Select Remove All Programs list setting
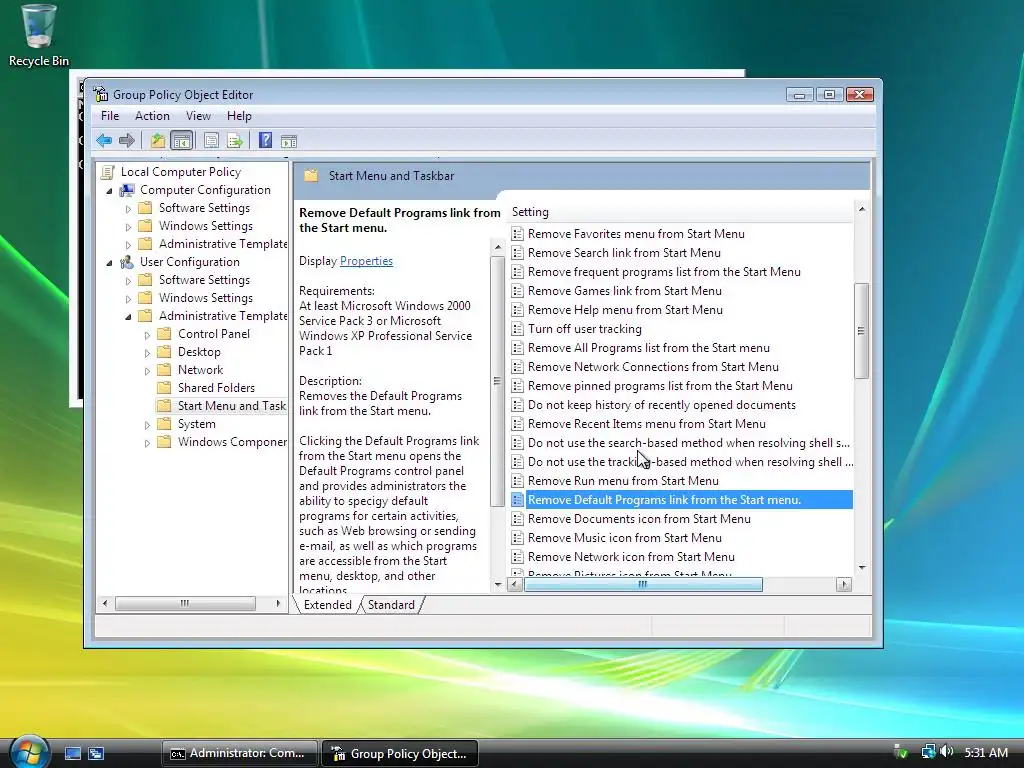The width and height of the screenshot is (1024, 768). tap(648, 348)
